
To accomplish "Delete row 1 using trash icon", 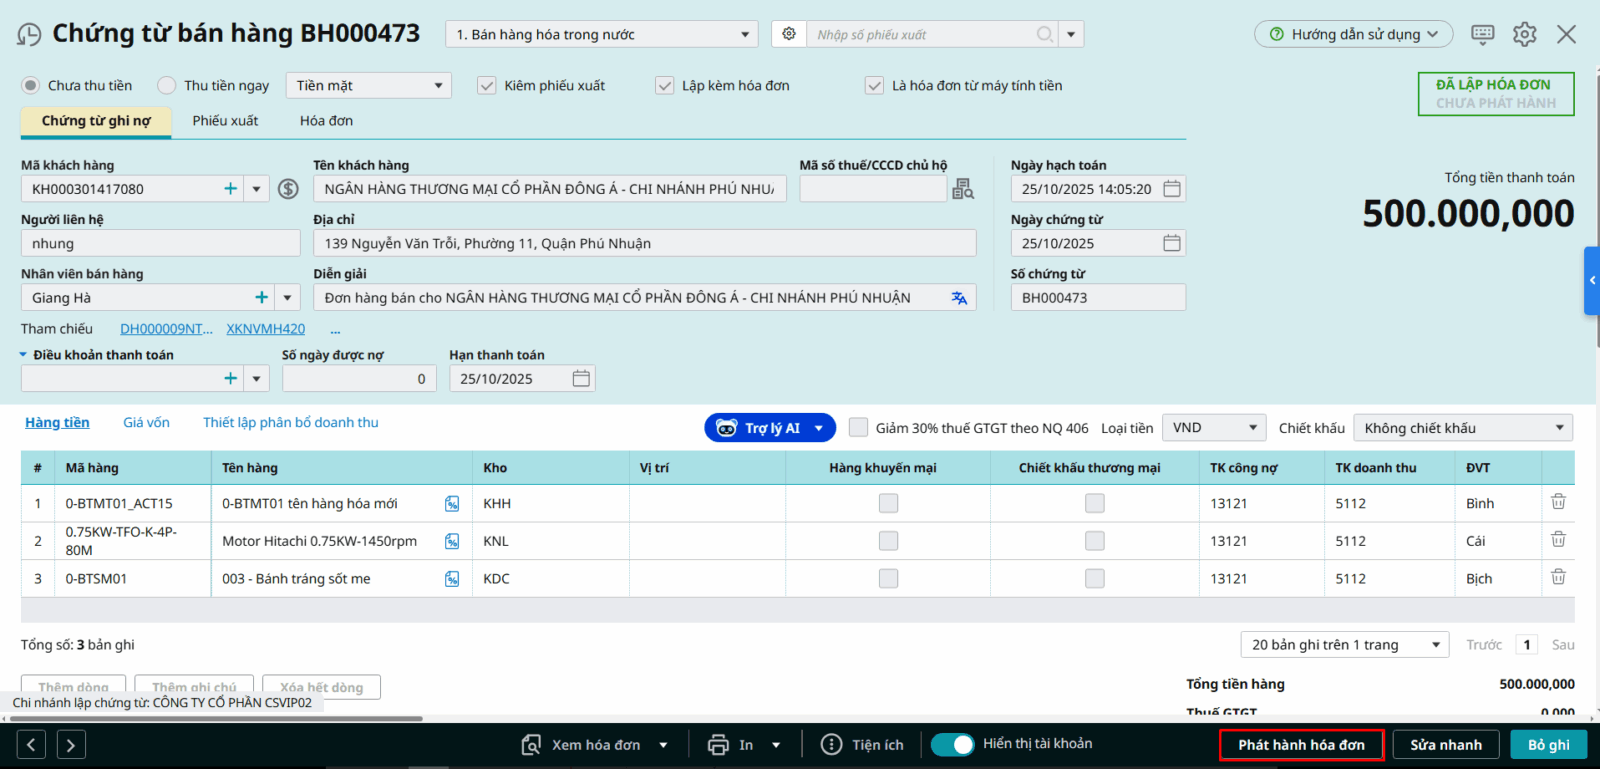I will pyautogui.click(x=1557, y=502).
